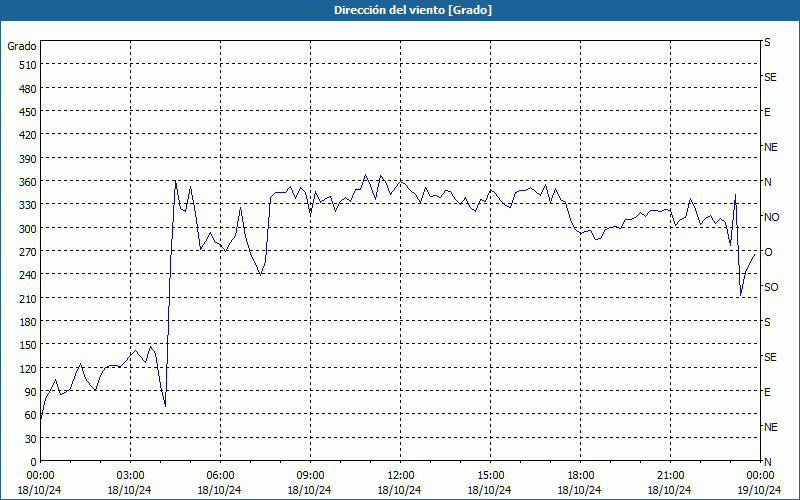Click the 06:00 time label

[220, 475]
